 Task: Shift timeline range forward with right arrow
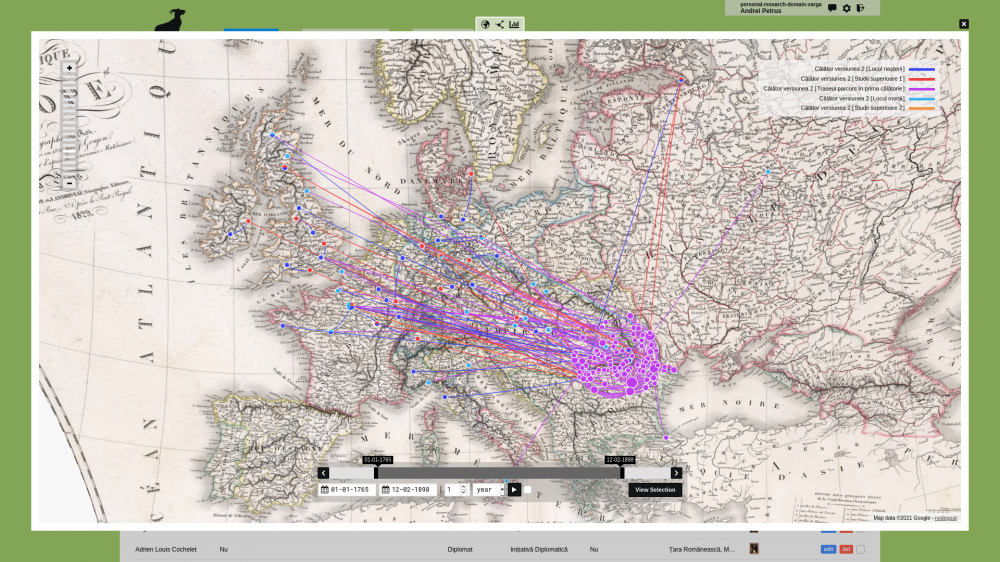[x=676, y=473]
